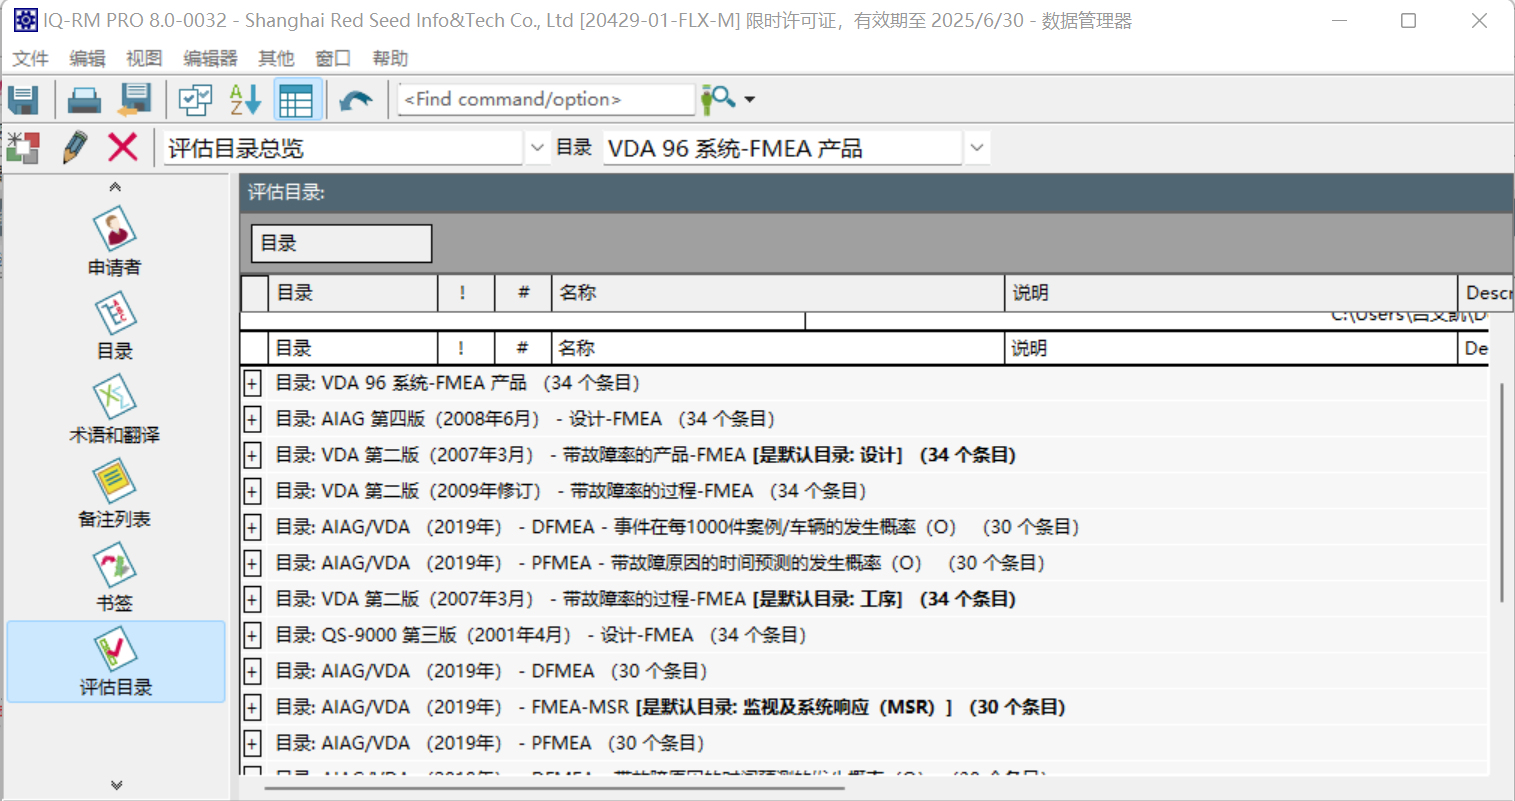Click the top 名称 column header
Screen dimensions: 1515x801
(777, 293)
